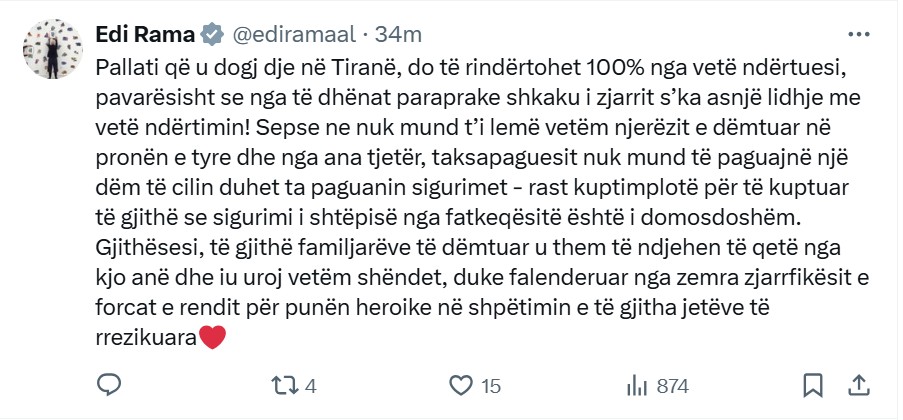Like the tweet with the heart outline
This screenshot has height=420, width=903.
click(x=461, y=384)
